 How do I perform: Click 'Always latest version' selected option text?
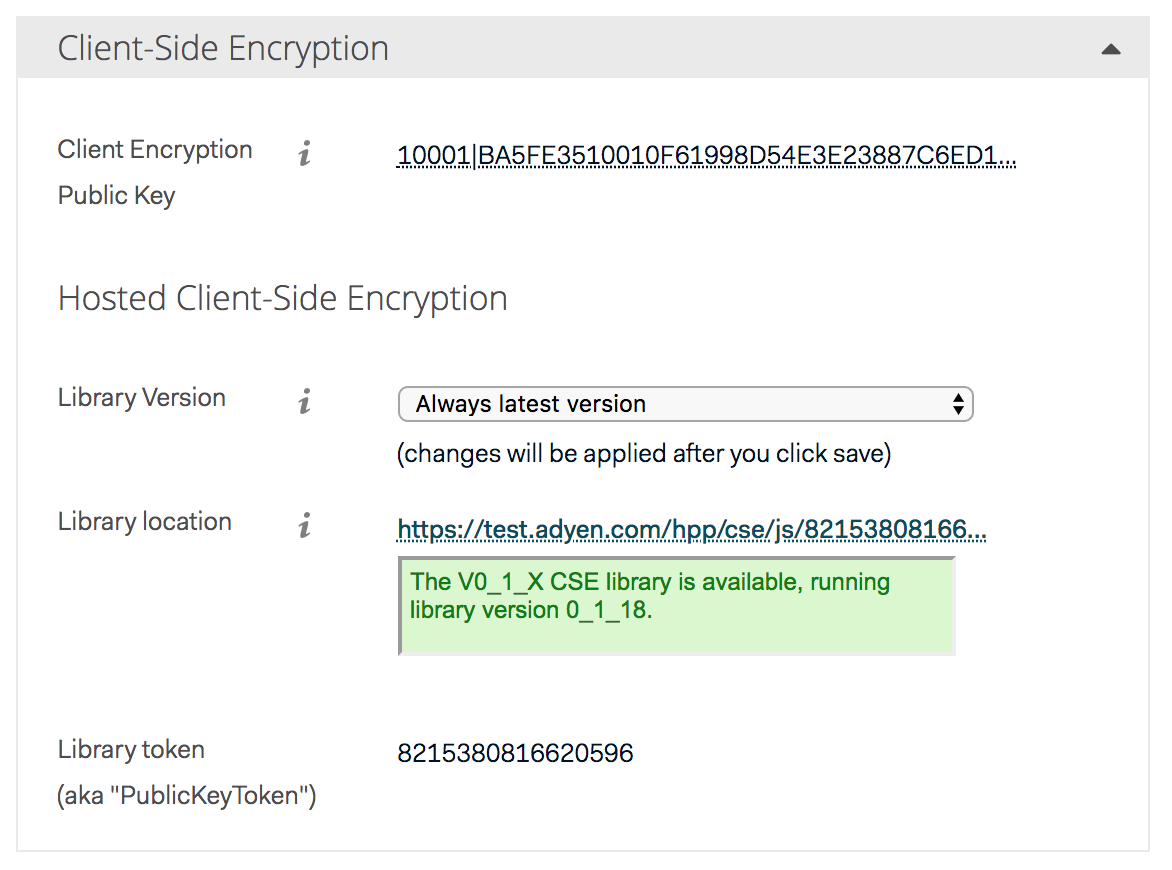tap(531, 404)
